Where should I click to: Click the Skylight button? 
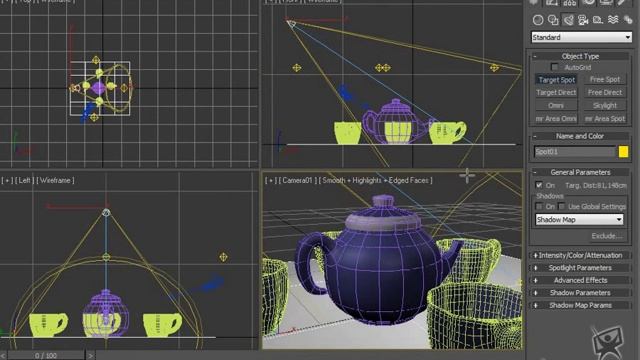pos(605,105)
